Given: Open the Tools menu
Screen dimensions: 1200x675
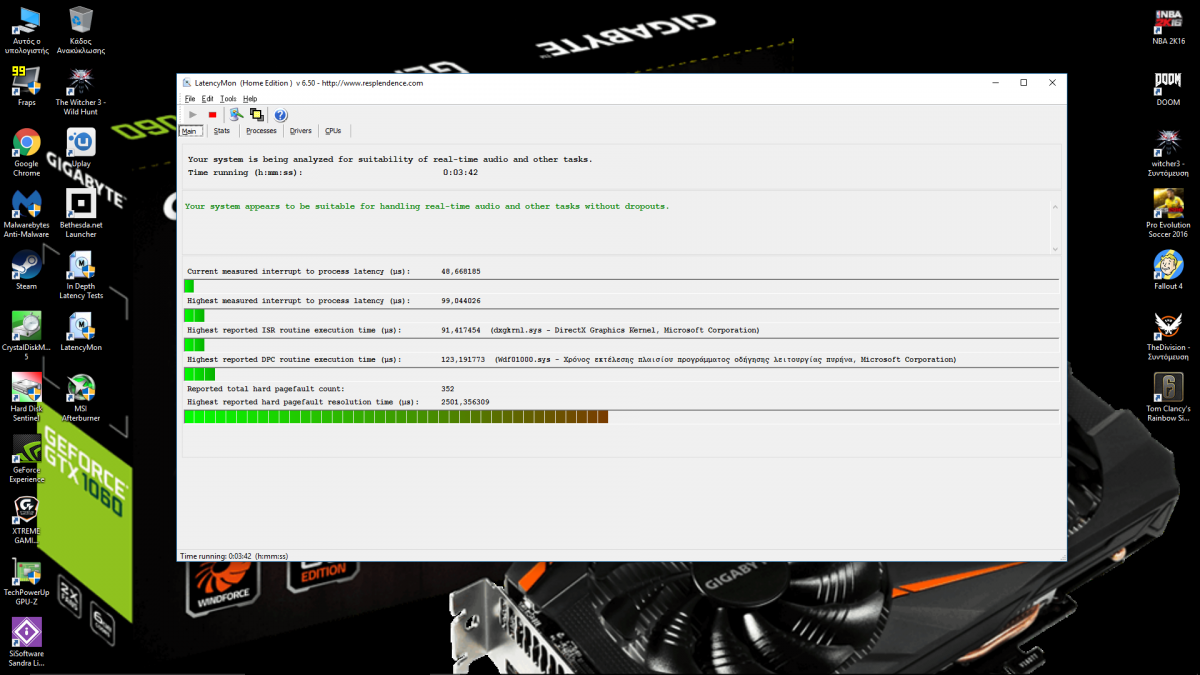Looking at the screenshot, I should [x=228, y=99].
